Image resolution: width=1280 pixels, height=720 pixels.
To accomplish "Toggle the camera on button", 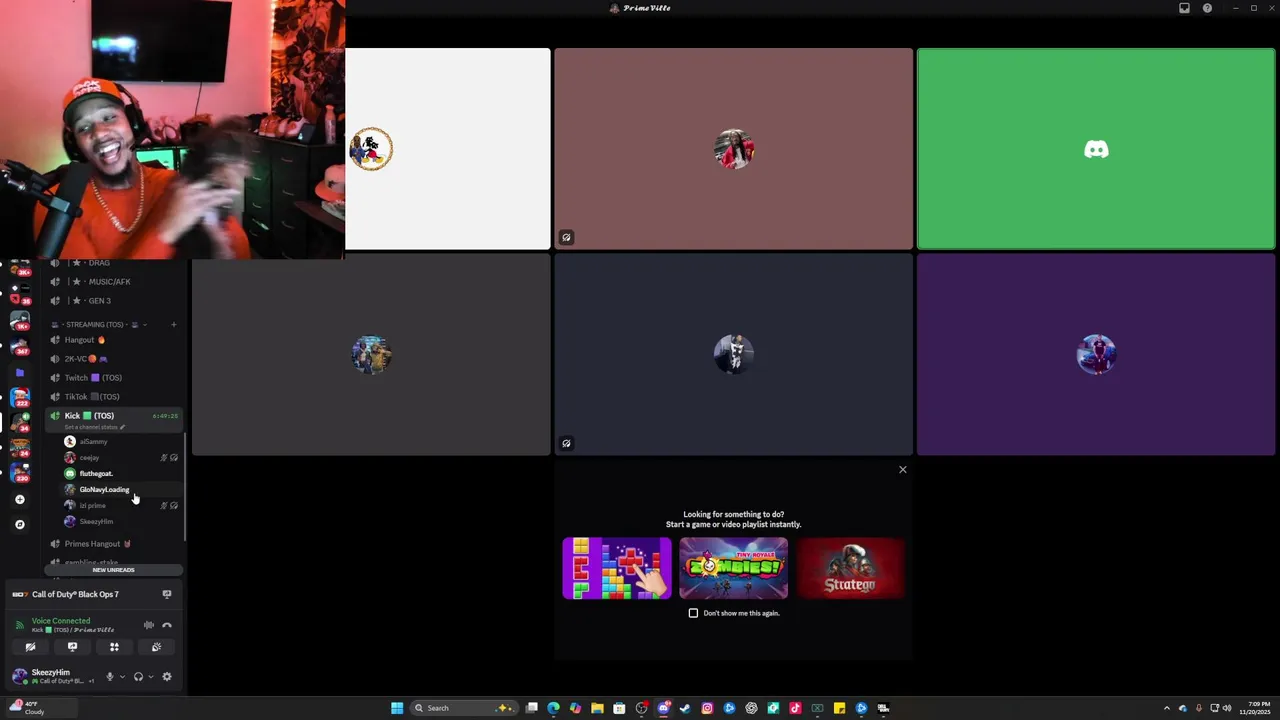I will (30, 647).
